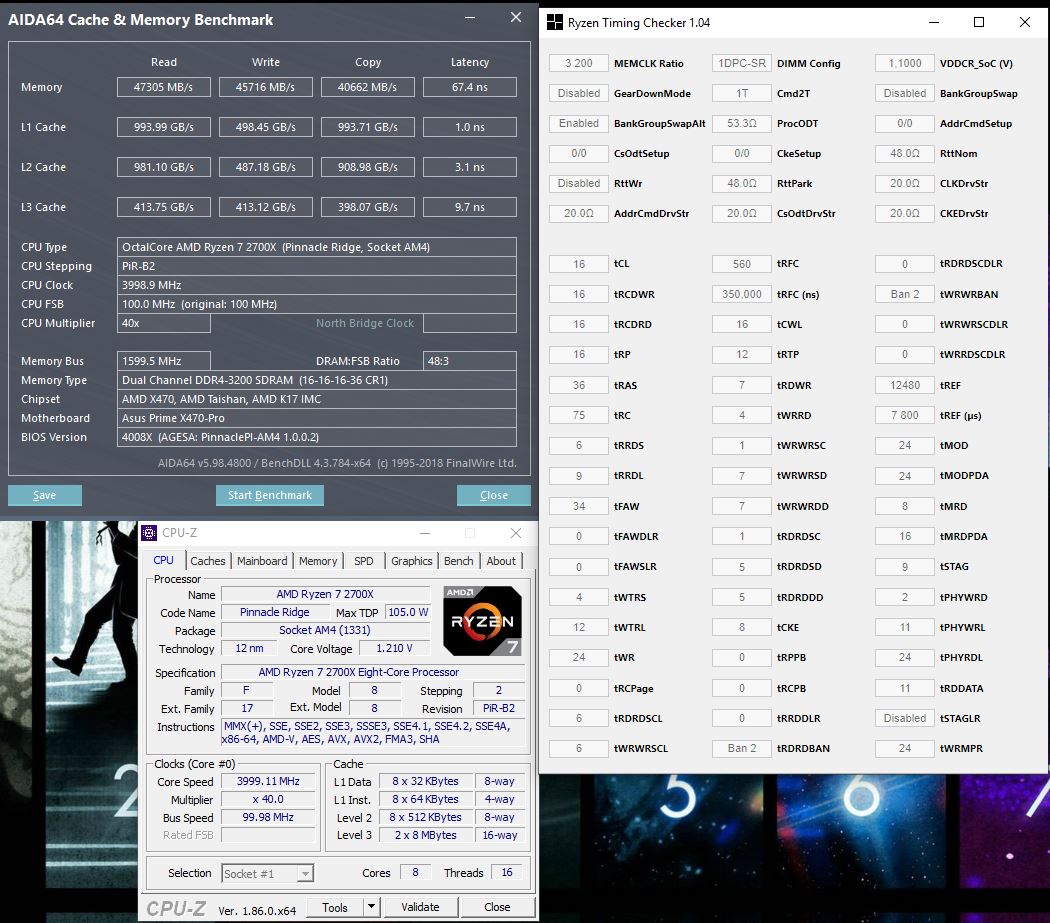Click the tRFC (ns) value 350,000

[741, 294]
